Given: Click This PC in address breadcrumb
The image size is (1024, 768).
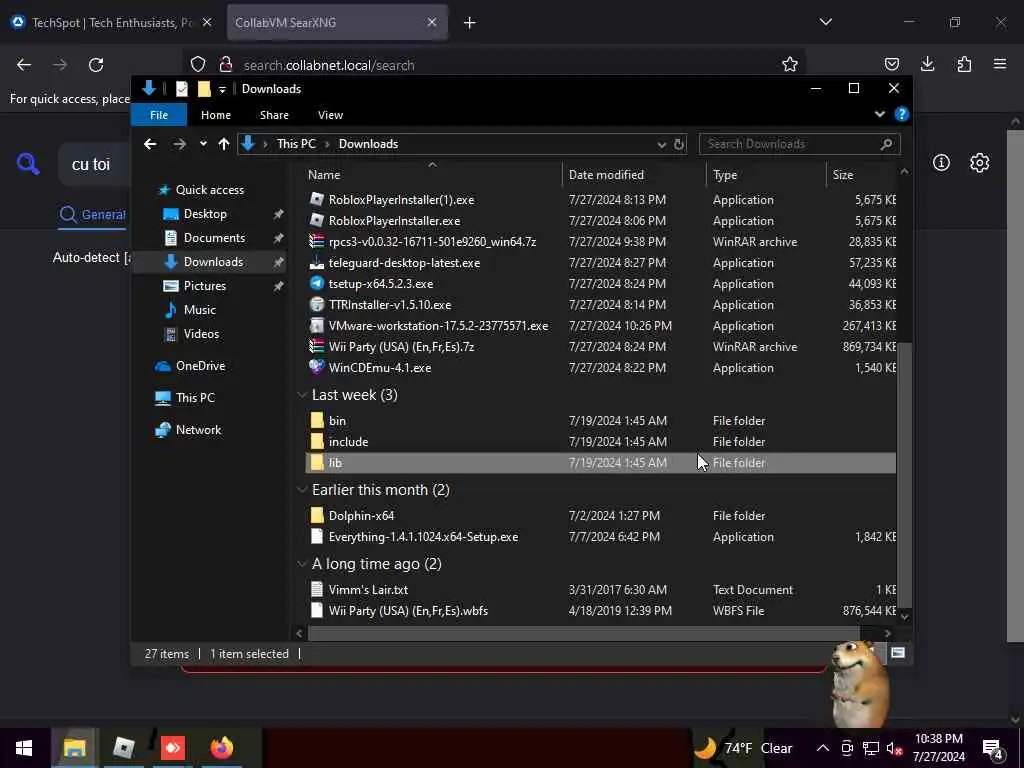Looking at the screenshot, I should pyautogui.click(x=296, y=144).
